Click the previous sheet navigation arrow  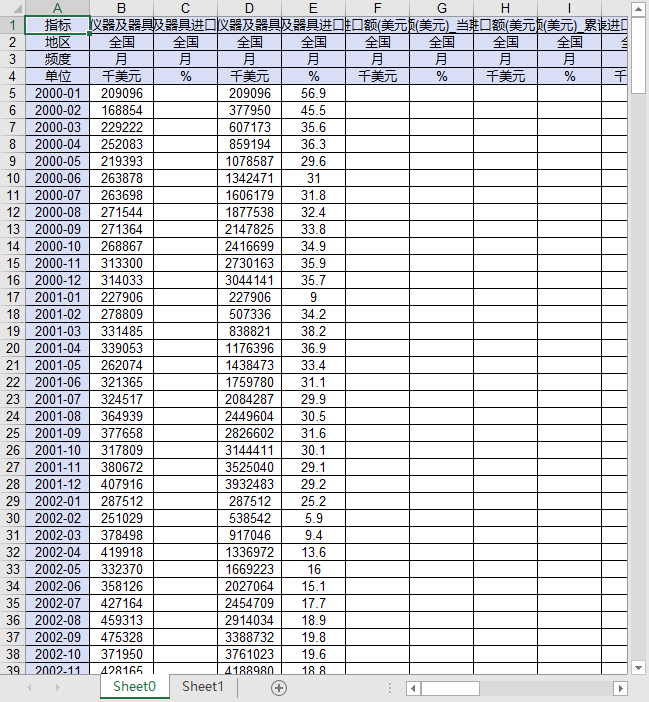tap(30, 687)
